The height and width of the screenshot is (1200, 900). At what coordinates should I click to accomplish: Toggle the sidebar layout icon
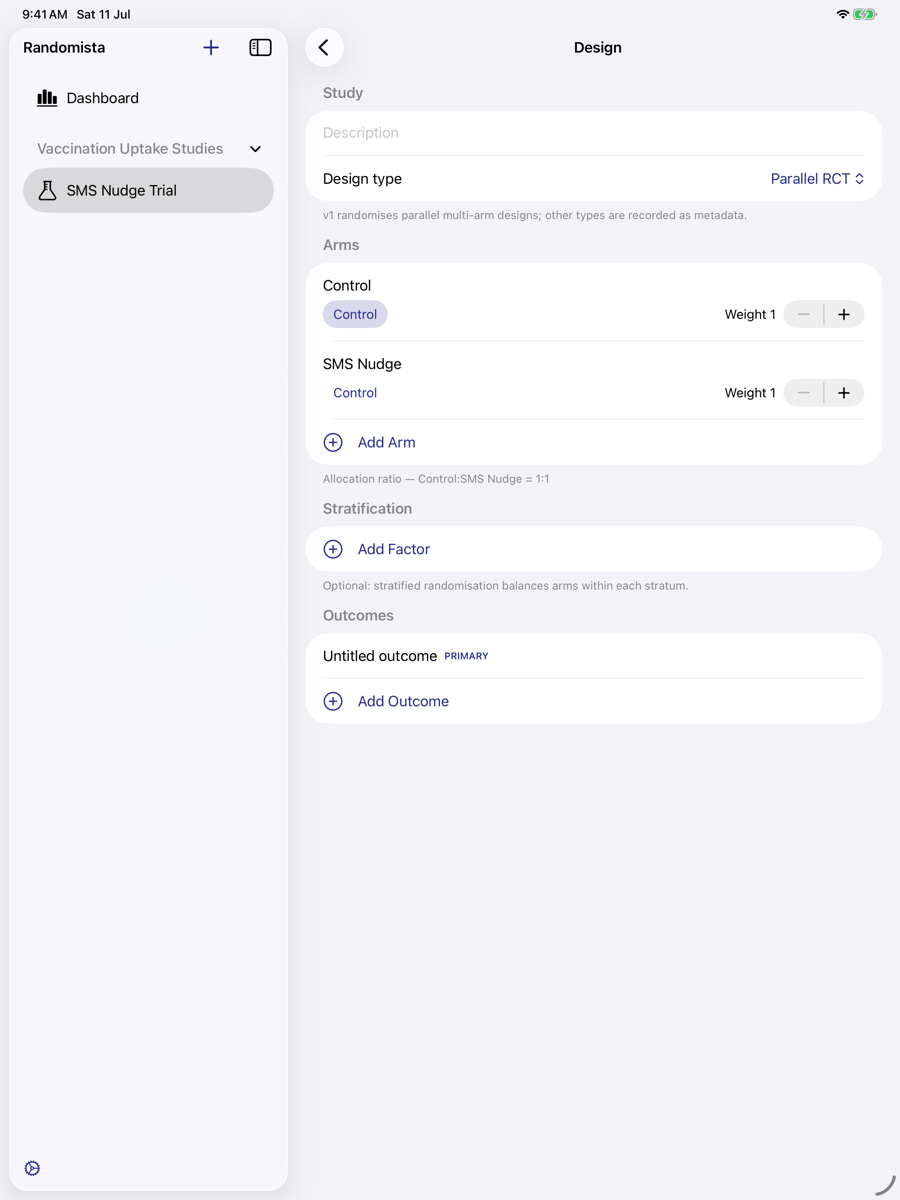coord(260,47)
